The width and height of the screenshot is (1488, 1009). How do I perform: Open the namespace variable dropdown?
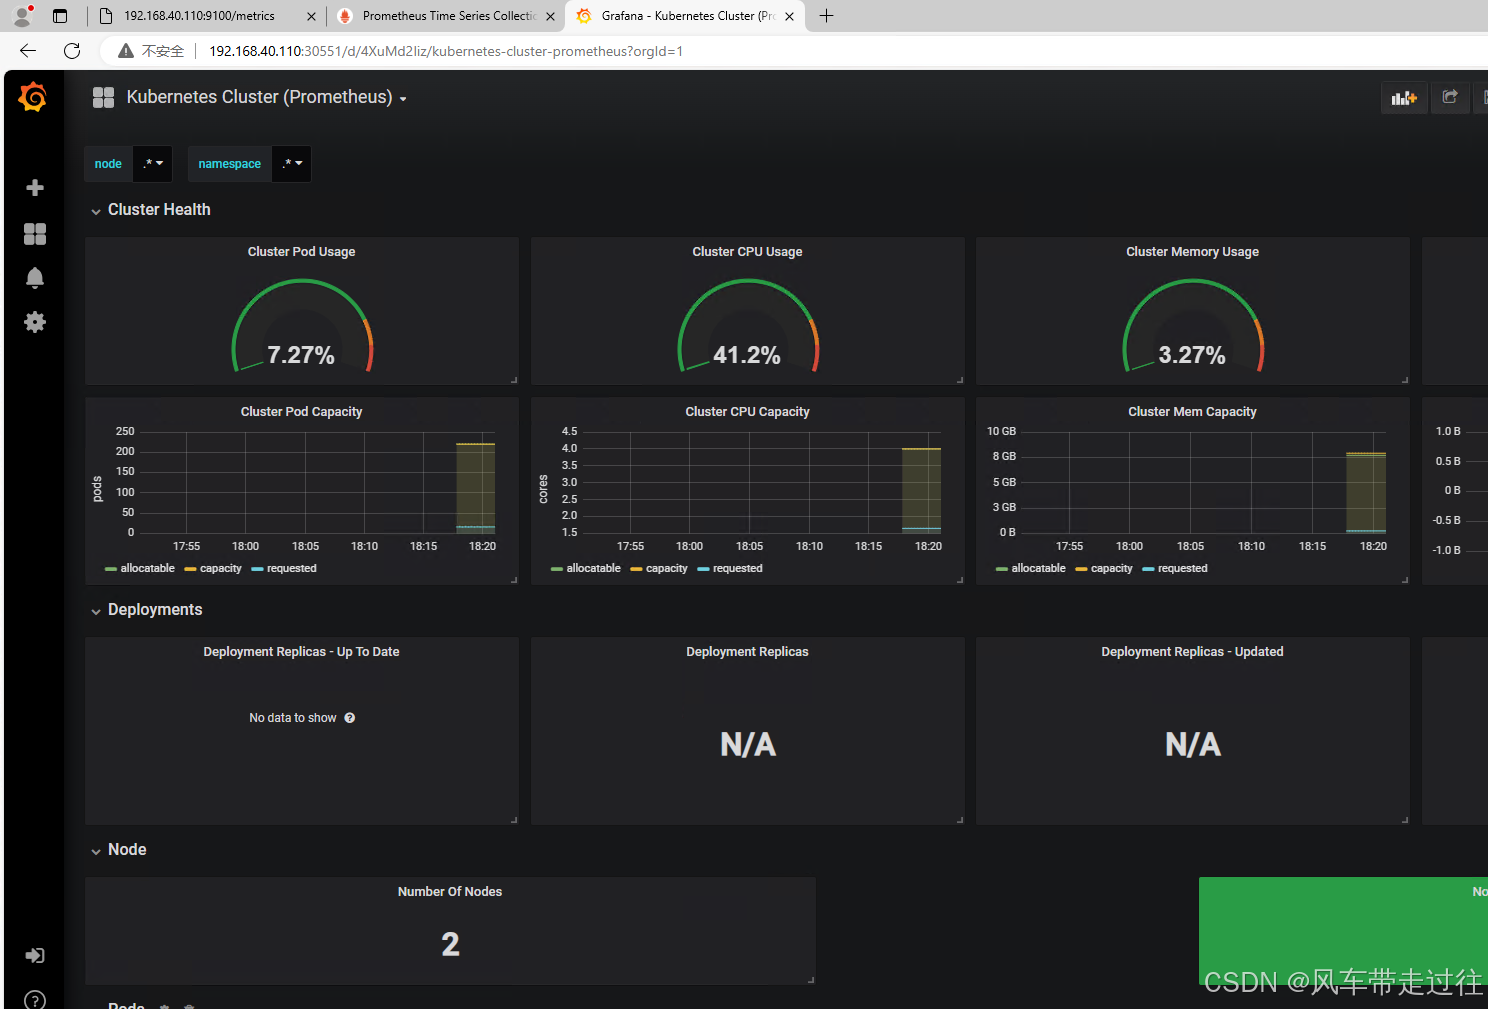pos(292,164)
